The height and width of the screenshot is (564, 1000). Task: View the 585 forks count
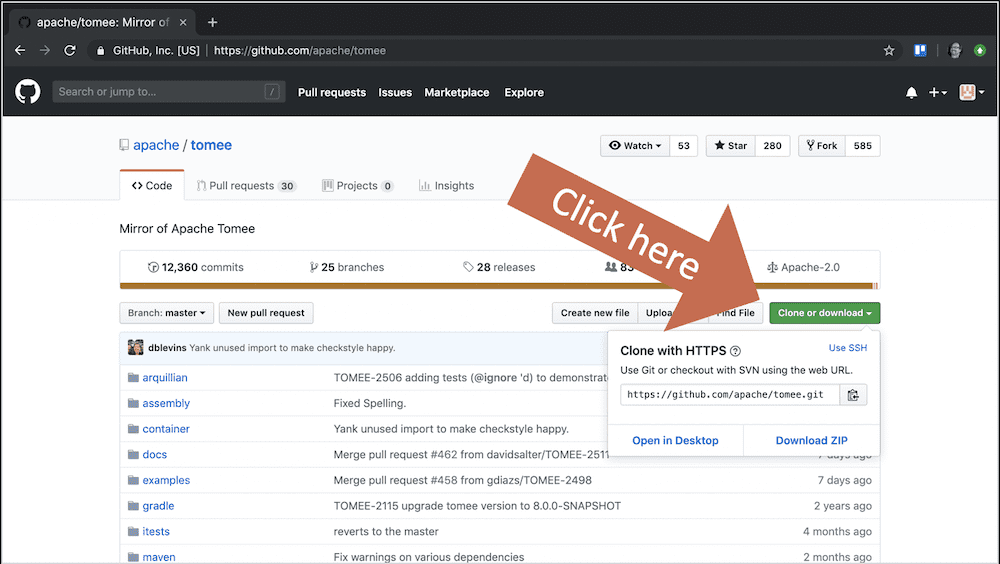point(862,145)
